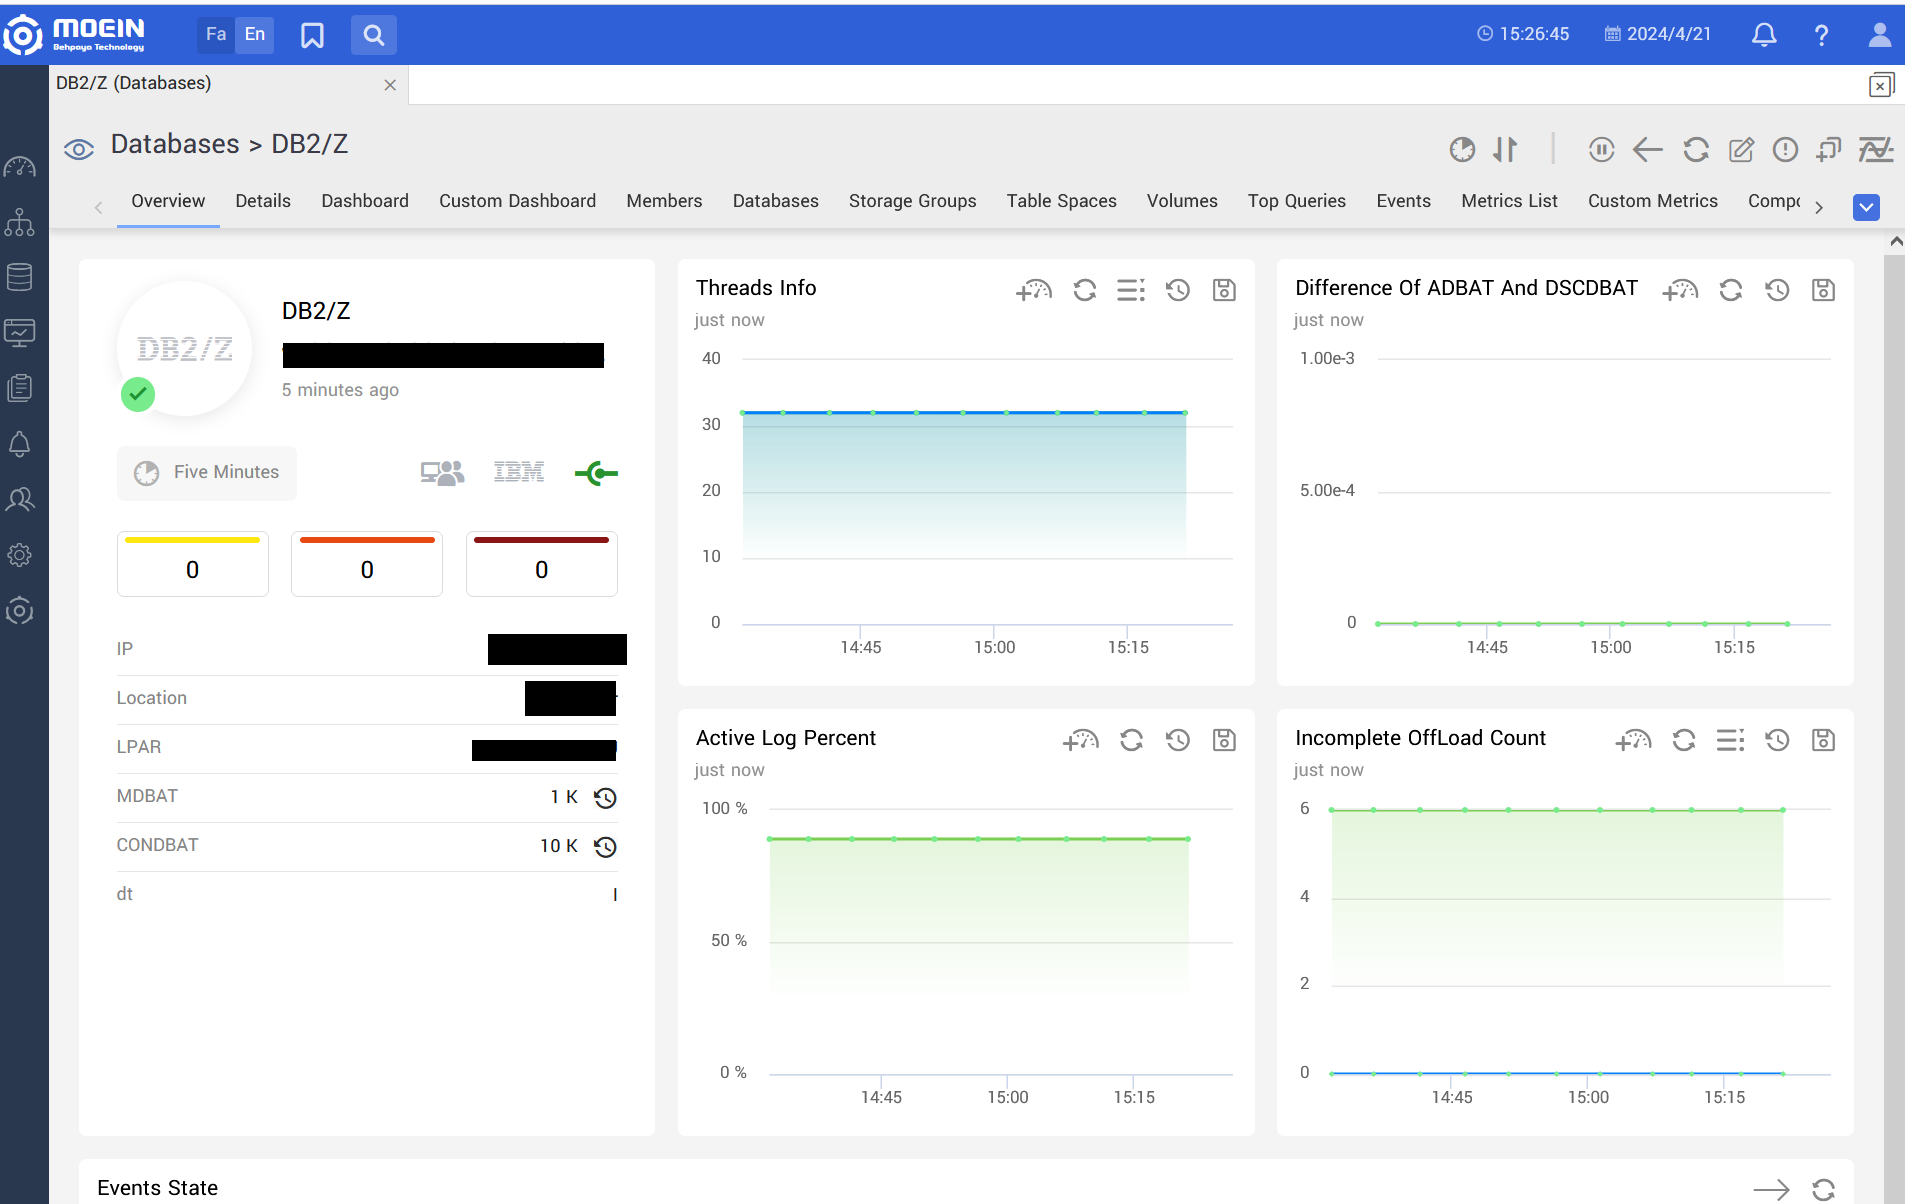The image size is (1905, 1204).
Task: Open the Volumes tab
Action: click(1181, 201)
